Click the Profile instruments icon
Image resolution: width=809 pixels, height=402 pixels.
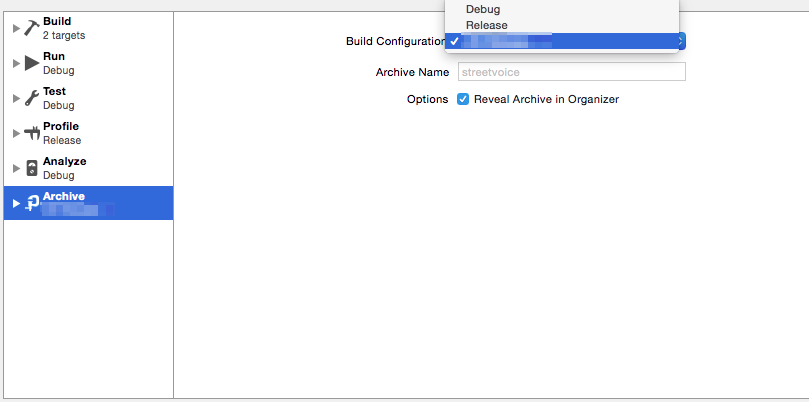pyautogui.click(x=31, y=133)
